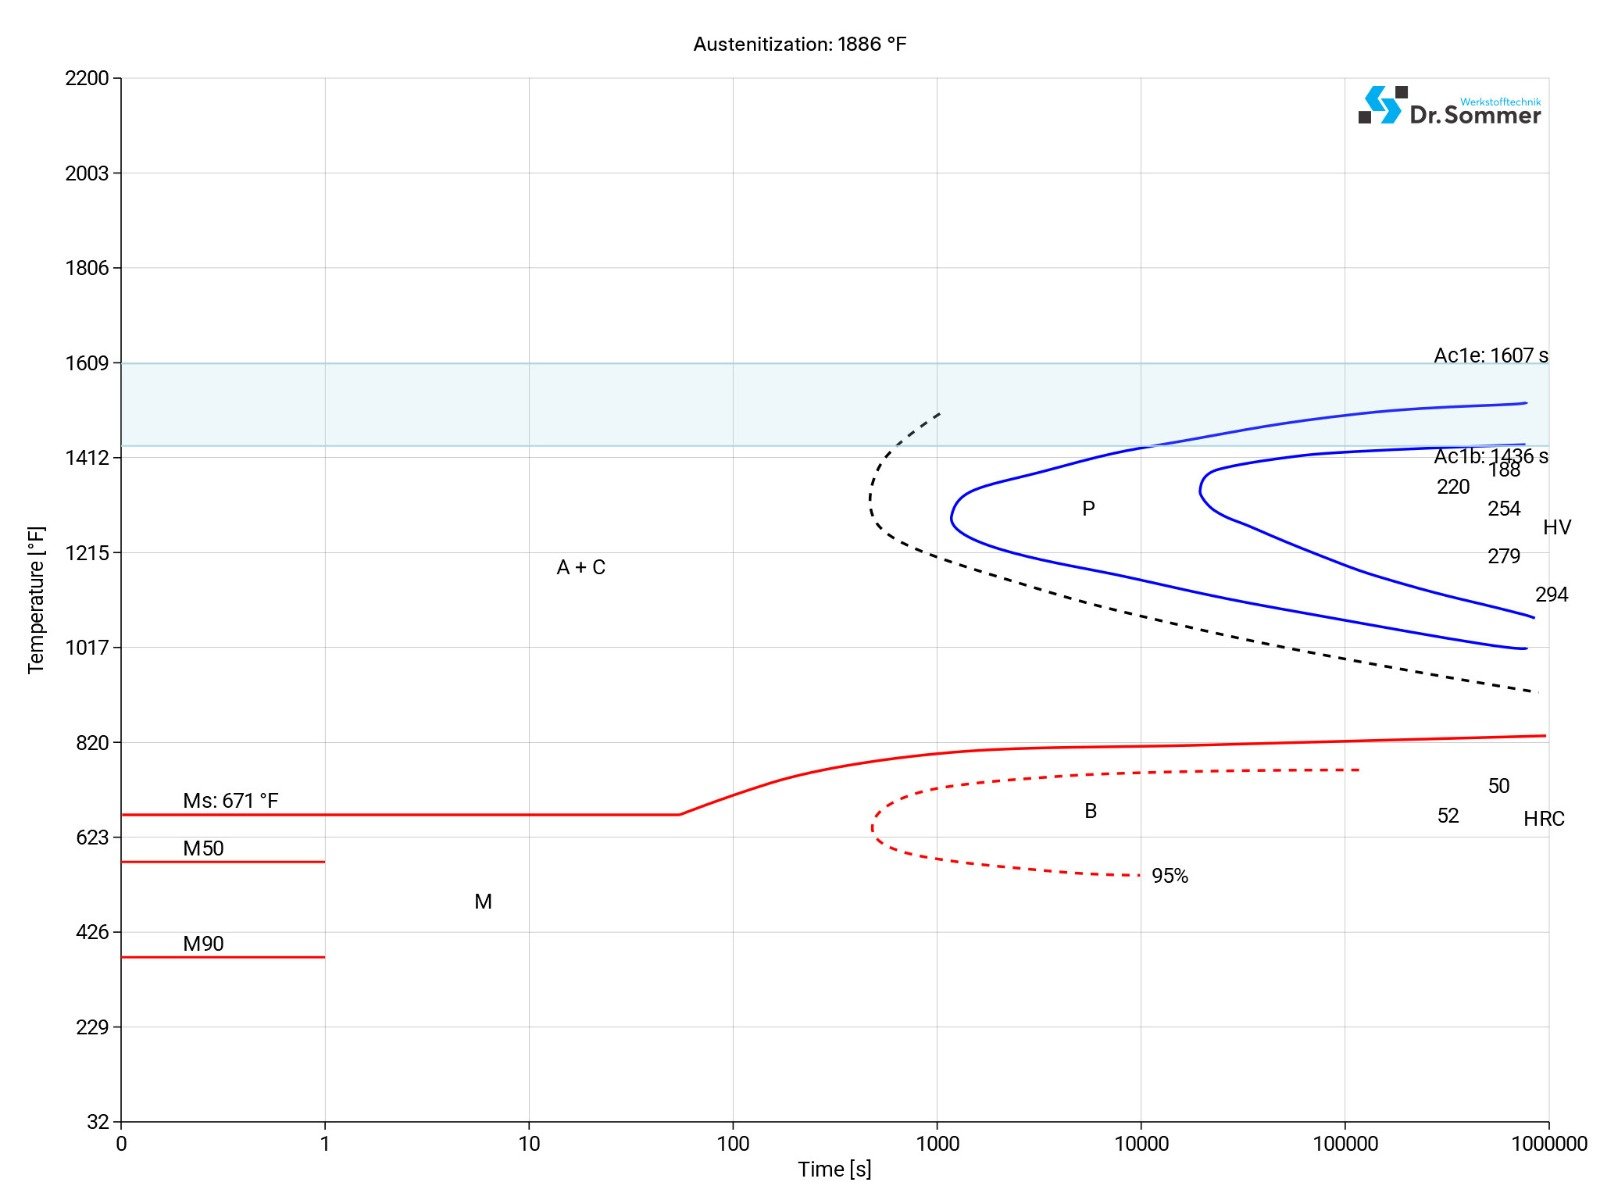Click the 52 HRC hardness value
This screenshot has width=1600, height=1200.
tap(1447, 816)
